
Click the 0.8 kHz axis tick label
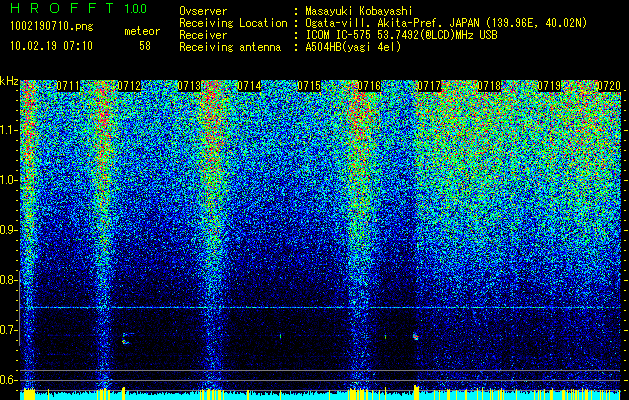click(9, 280)
